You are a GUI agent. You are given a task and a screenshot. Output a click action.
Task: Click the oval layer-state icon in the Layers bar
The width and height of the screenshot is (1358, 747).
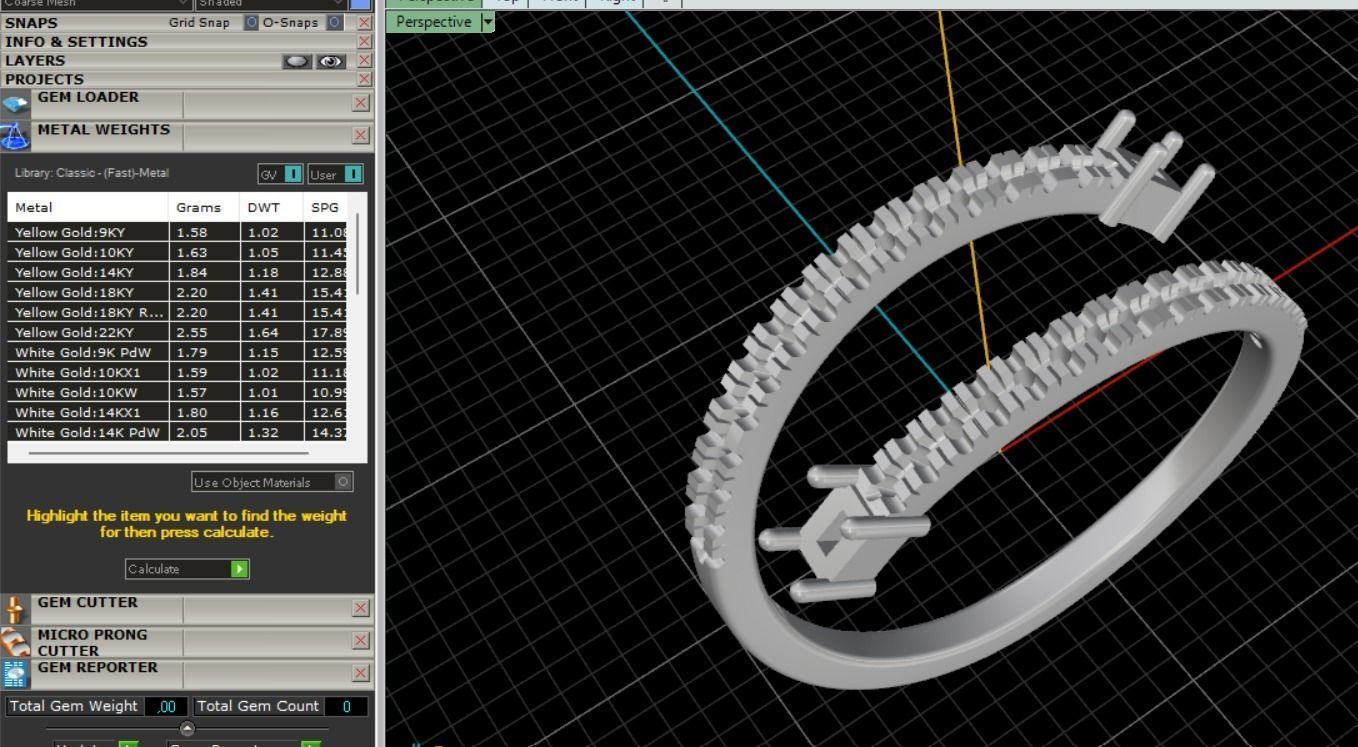tap(297, 61)
